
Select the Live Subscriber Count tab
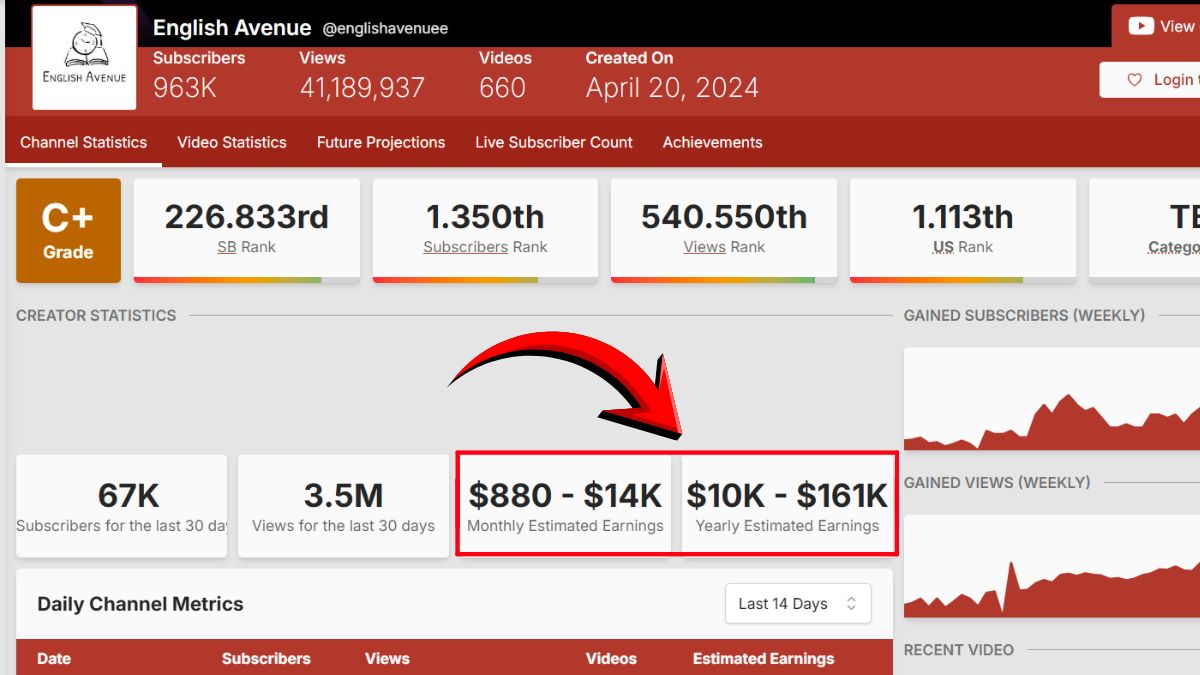point(553,142)
